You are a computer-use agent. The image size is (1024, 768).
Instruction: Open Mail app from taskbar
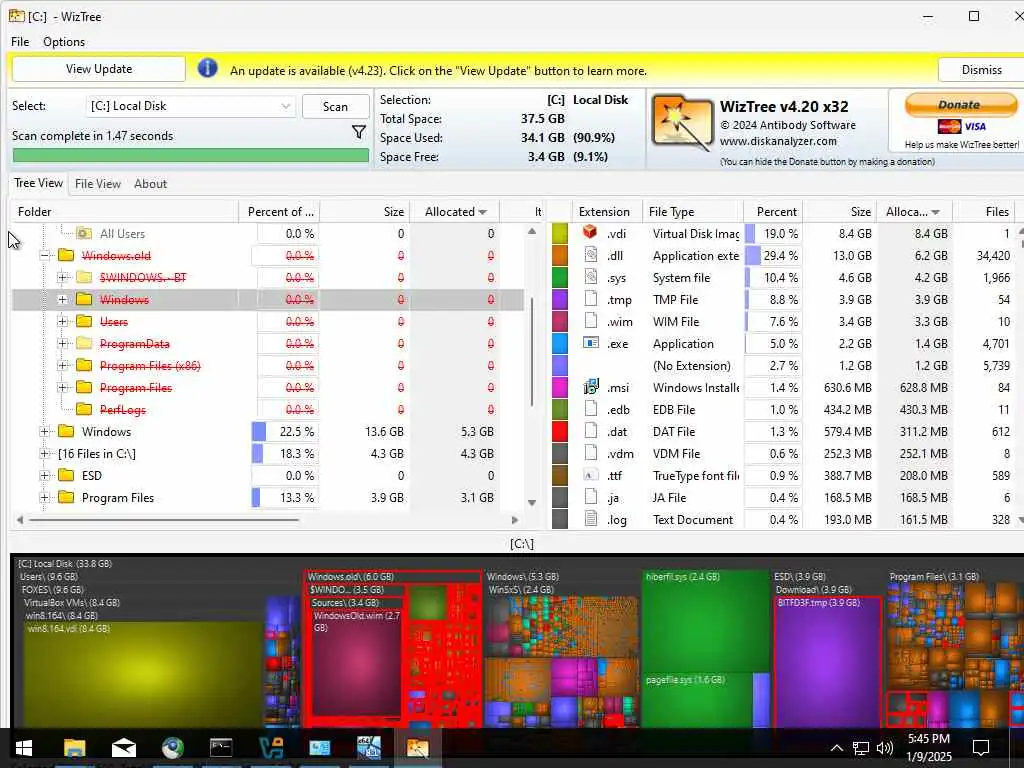(x=123, y=747)
